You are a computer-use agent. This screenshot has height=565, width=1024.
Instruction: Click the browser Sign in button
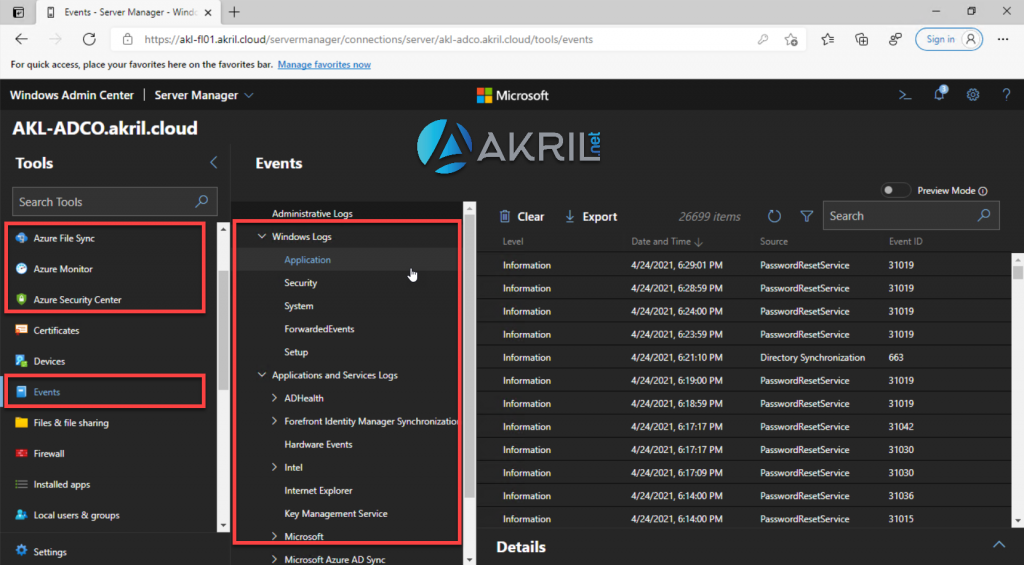(x=949, y=39)
